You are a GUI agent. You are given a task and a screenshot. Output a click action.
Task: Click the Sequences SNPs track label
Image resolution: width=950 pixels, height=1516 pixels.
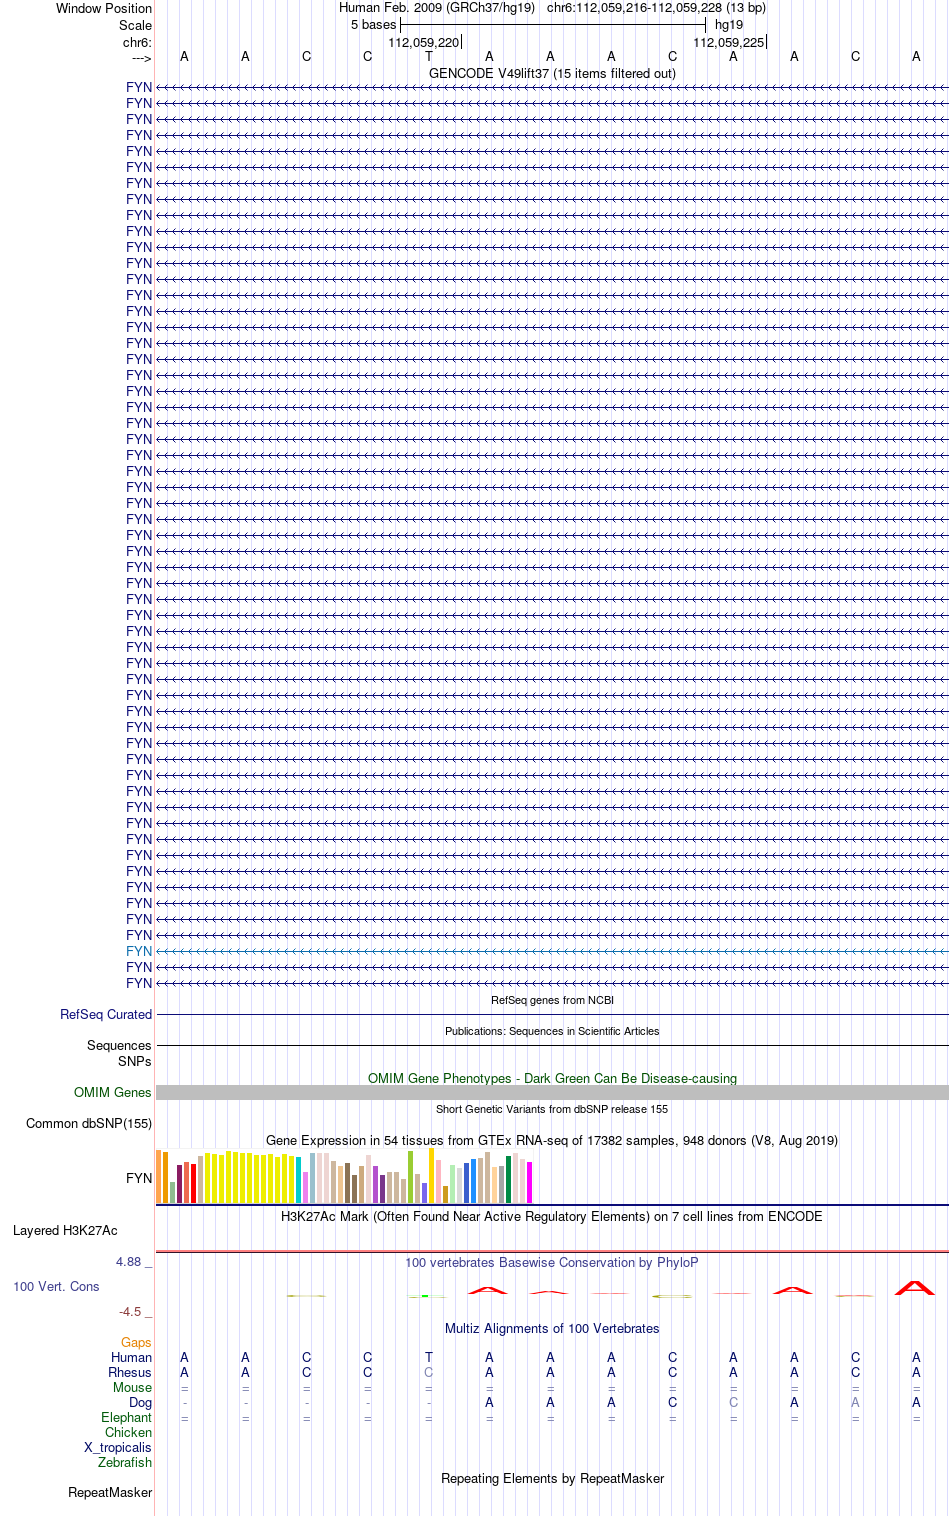[x=119, y=1053]
